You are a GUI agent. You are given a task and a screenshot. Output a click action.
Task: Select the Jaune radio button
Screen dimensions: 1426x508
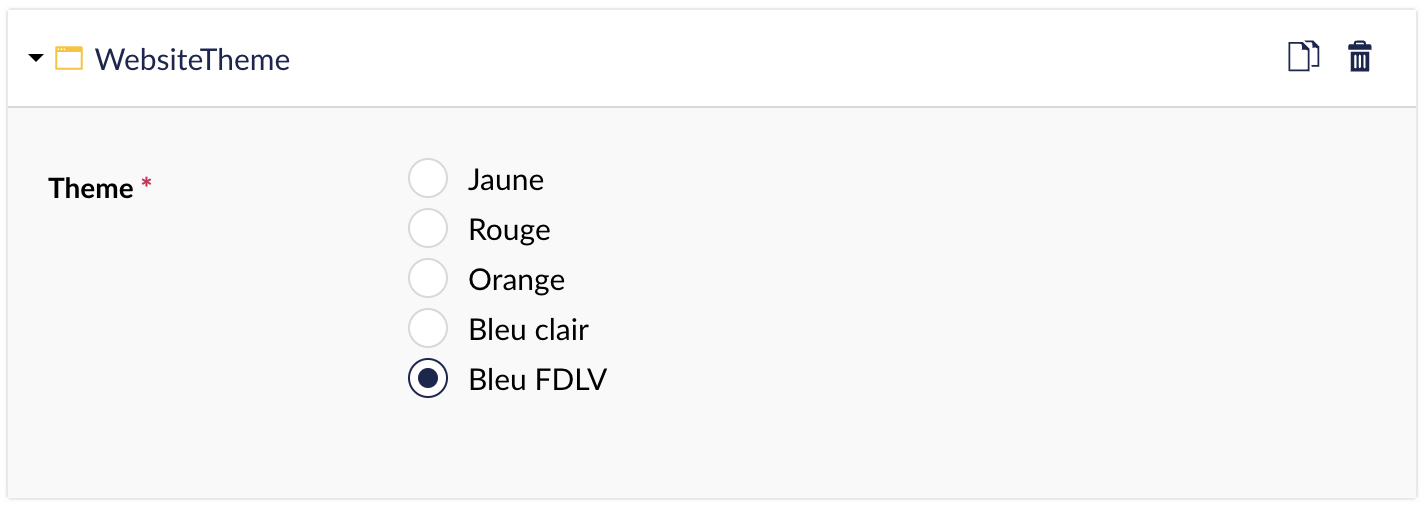point(428,179)
